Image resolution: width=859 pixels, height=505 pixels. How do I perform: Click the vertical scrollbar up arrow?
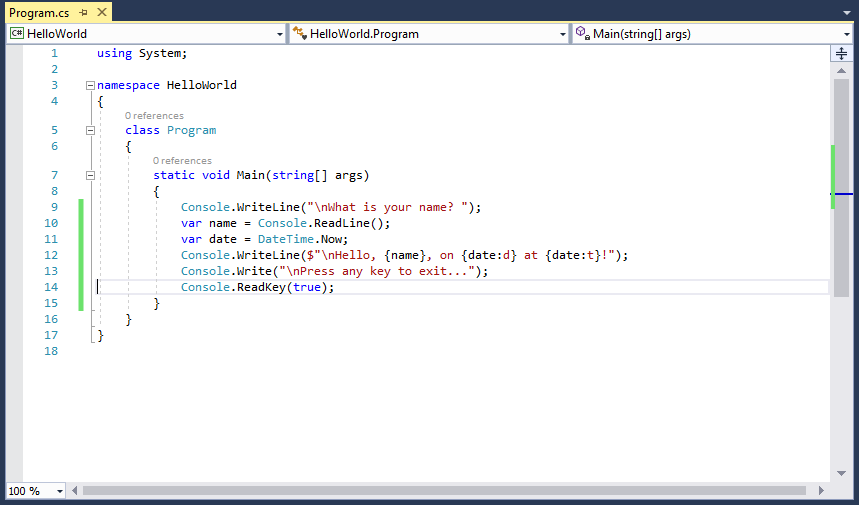click(x=841, y=71)
